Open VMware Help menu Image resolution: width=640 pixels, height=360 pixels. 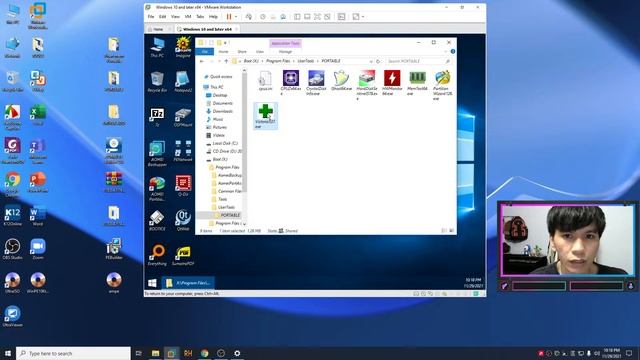pos(213,17)
